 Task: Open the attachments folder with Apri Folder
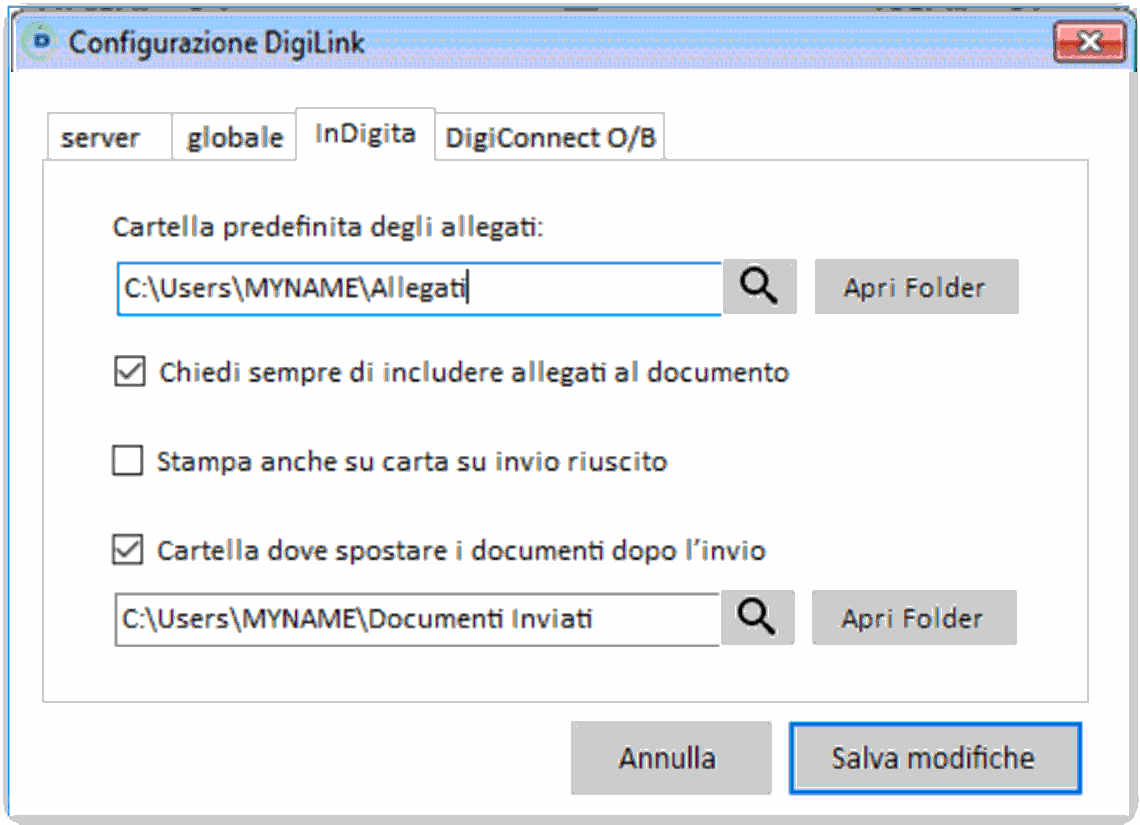pos(916,287)
